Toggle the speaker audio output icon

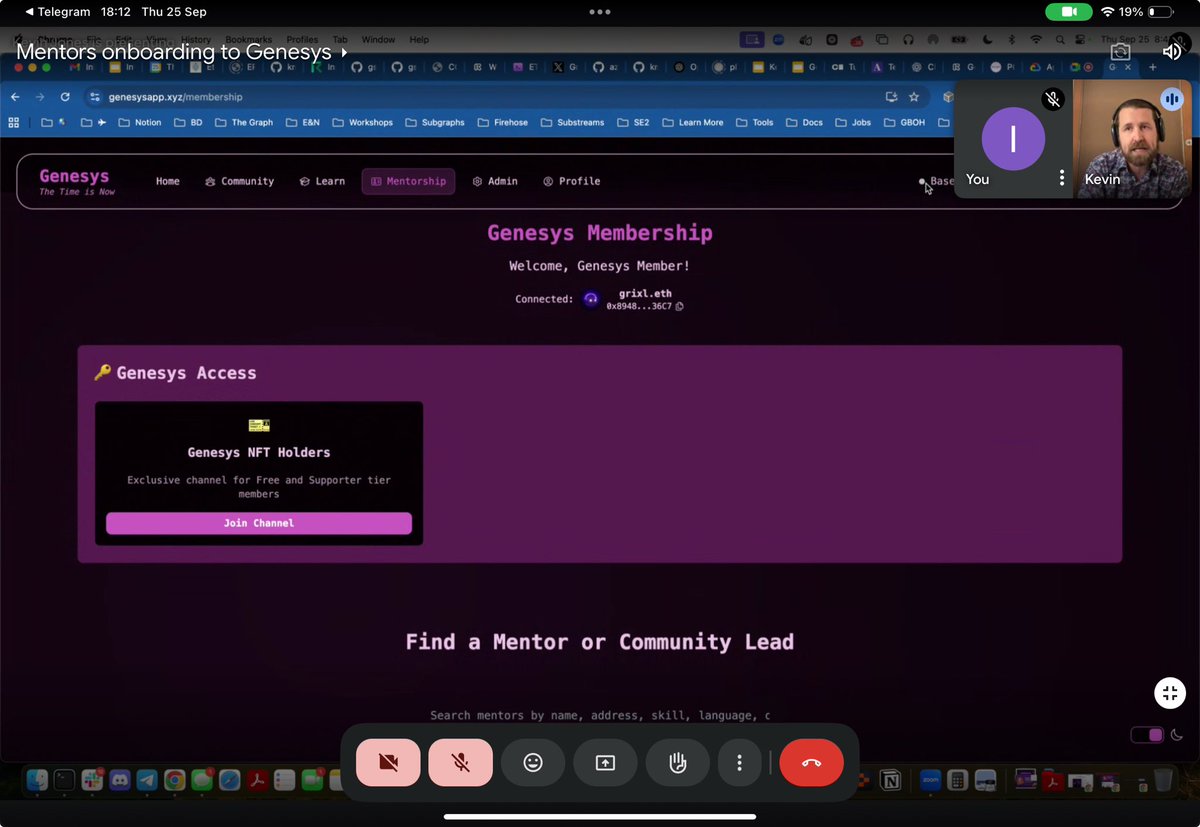tap(1171, 51)
